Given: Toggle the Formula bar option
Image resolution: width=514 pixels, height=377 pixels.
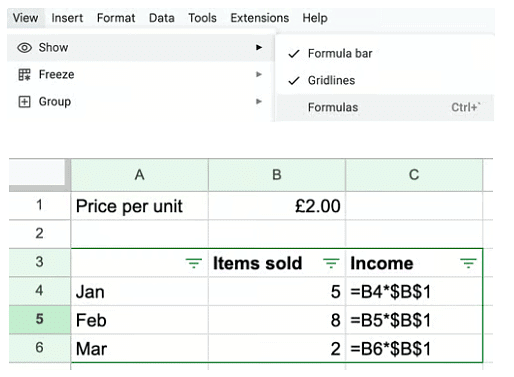Looking at the screenshot, I should 385,53.
